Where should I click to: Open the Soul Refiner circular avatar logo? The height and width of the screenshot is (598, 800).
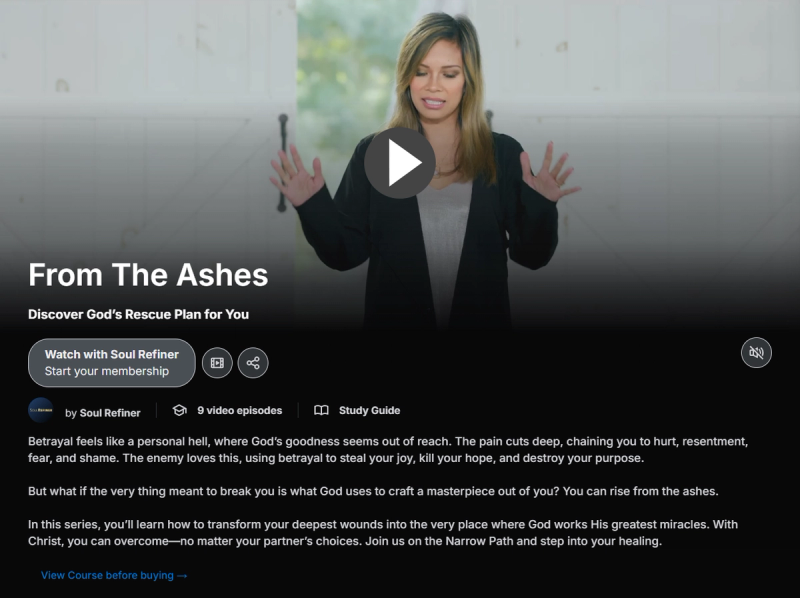tap(41, 410)
